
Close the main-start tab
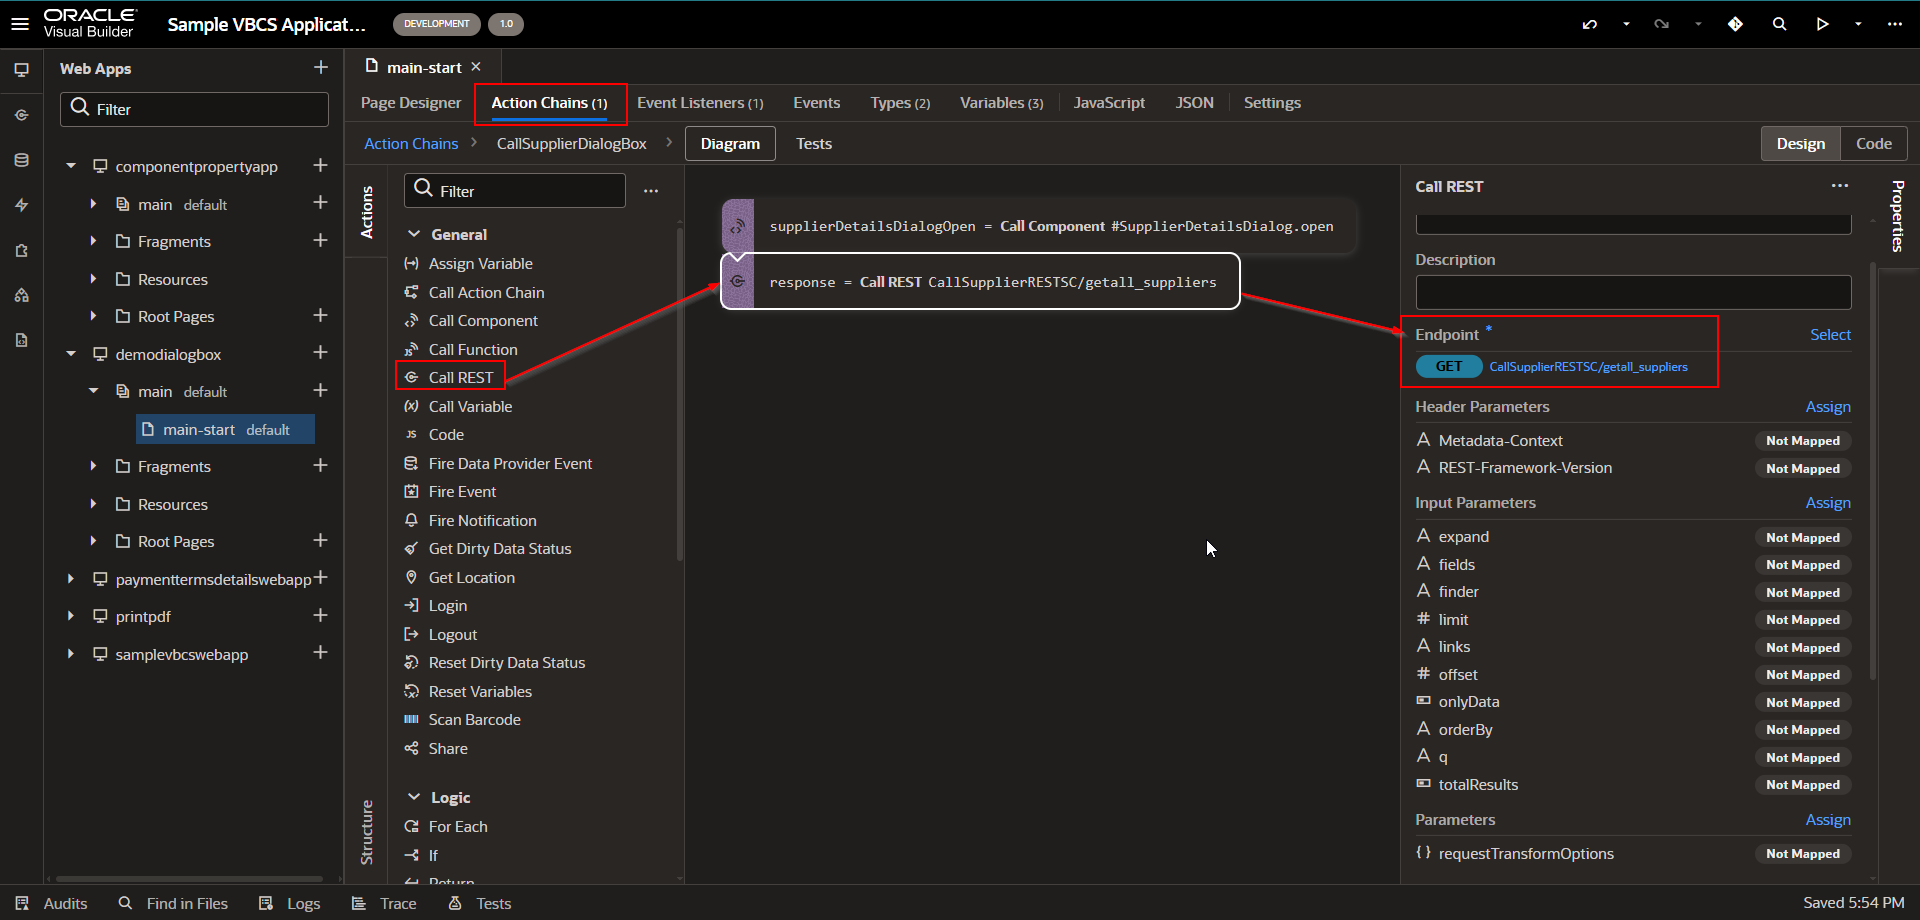click(x=476, y=67)
